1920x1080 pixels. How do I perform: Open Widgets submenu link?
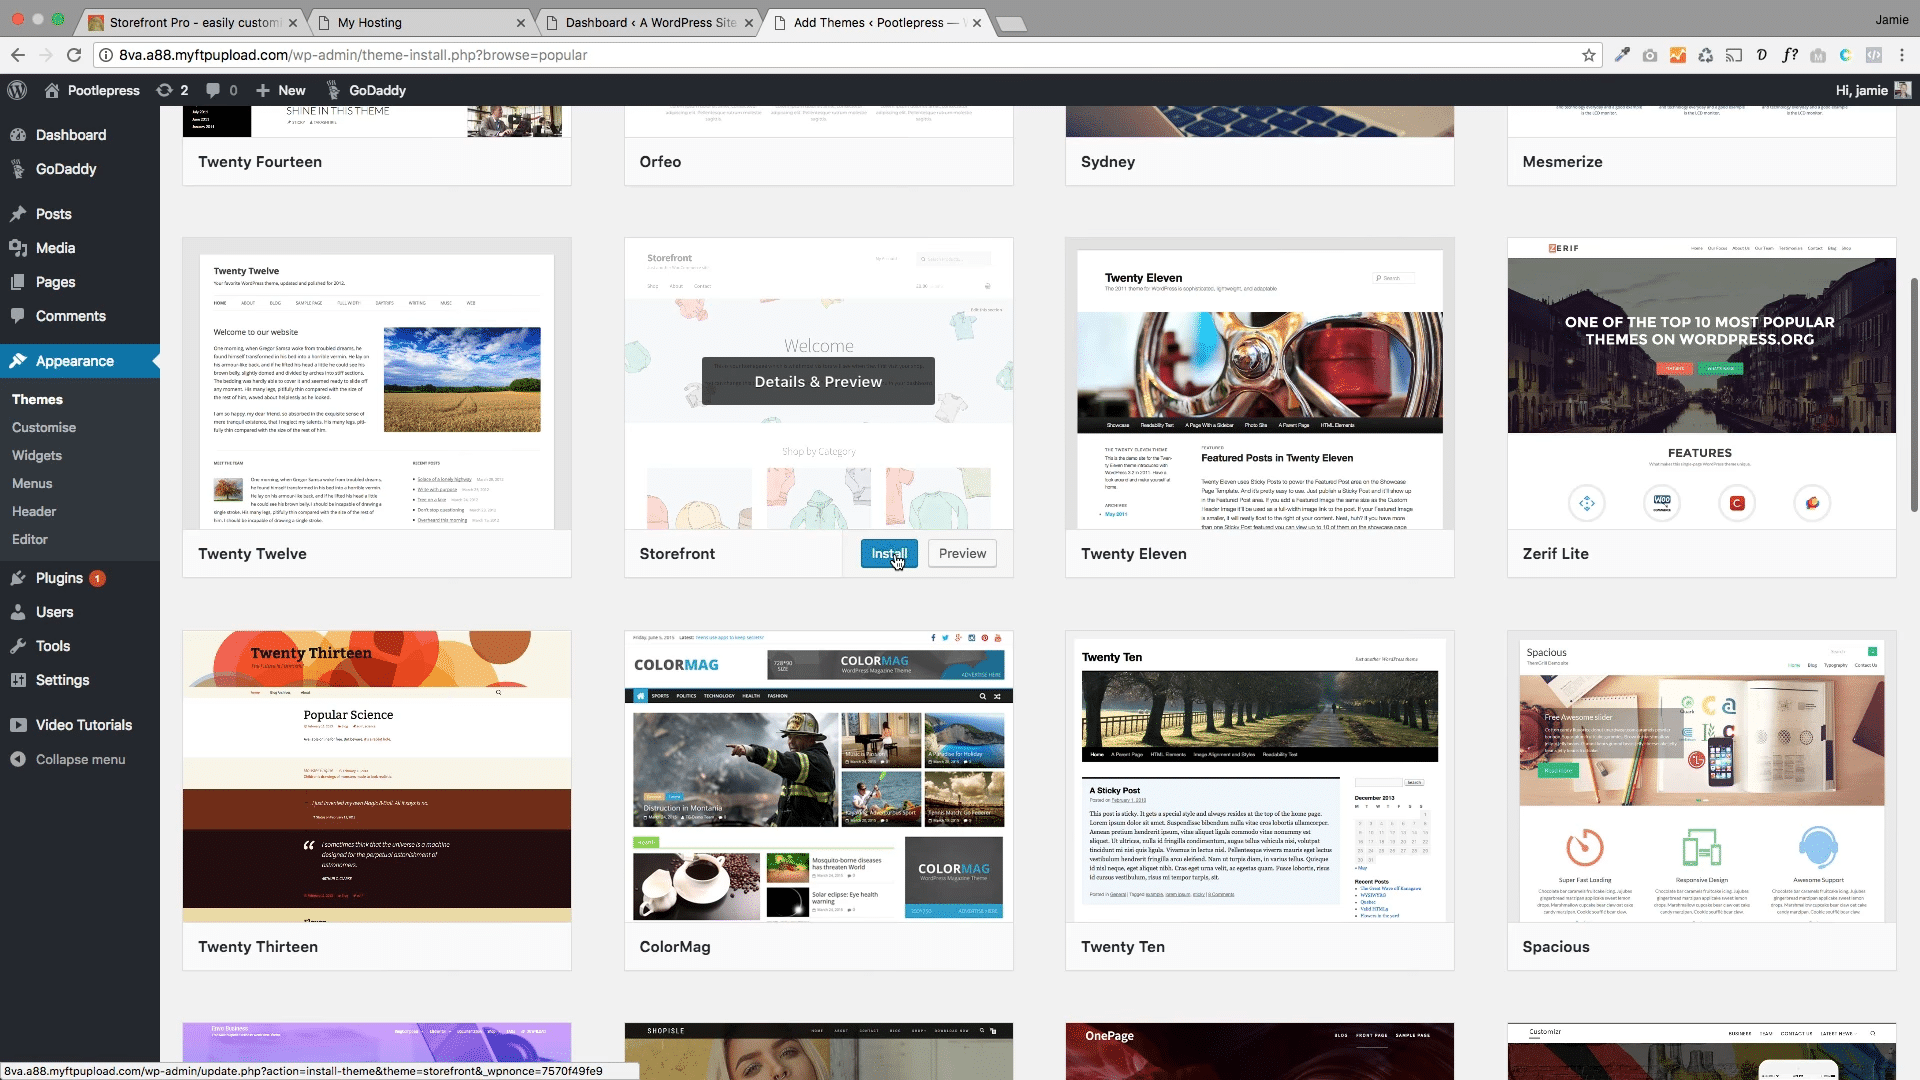[x=37, y=455]
